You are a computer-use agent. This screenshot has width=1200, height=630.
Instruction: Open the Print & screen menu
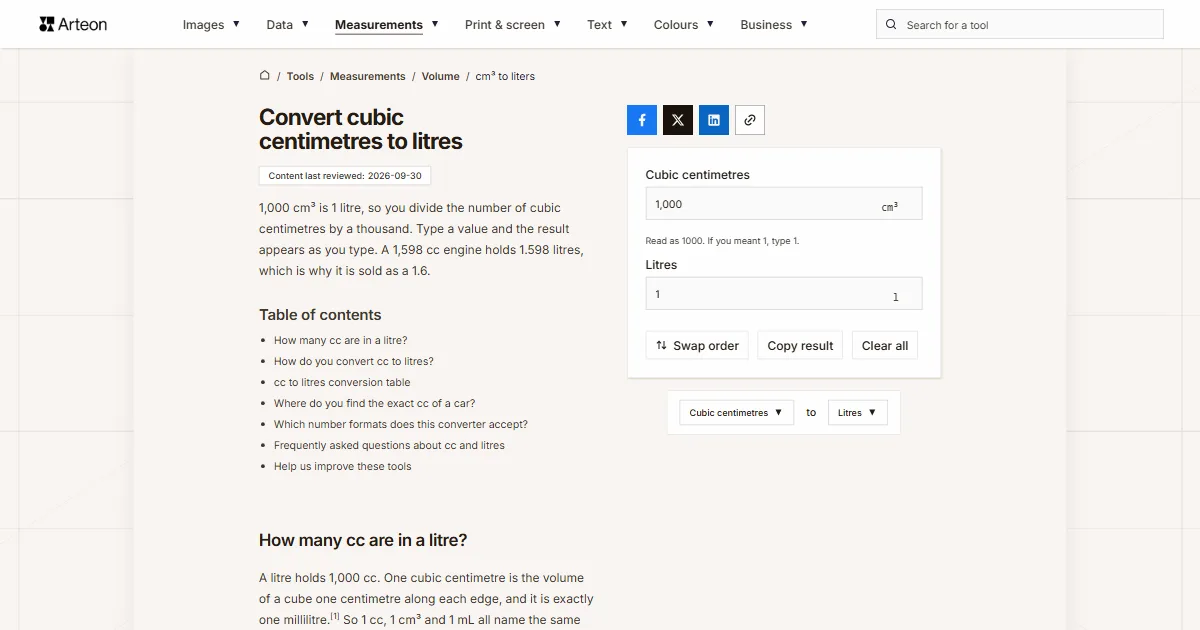pos(513,25)
